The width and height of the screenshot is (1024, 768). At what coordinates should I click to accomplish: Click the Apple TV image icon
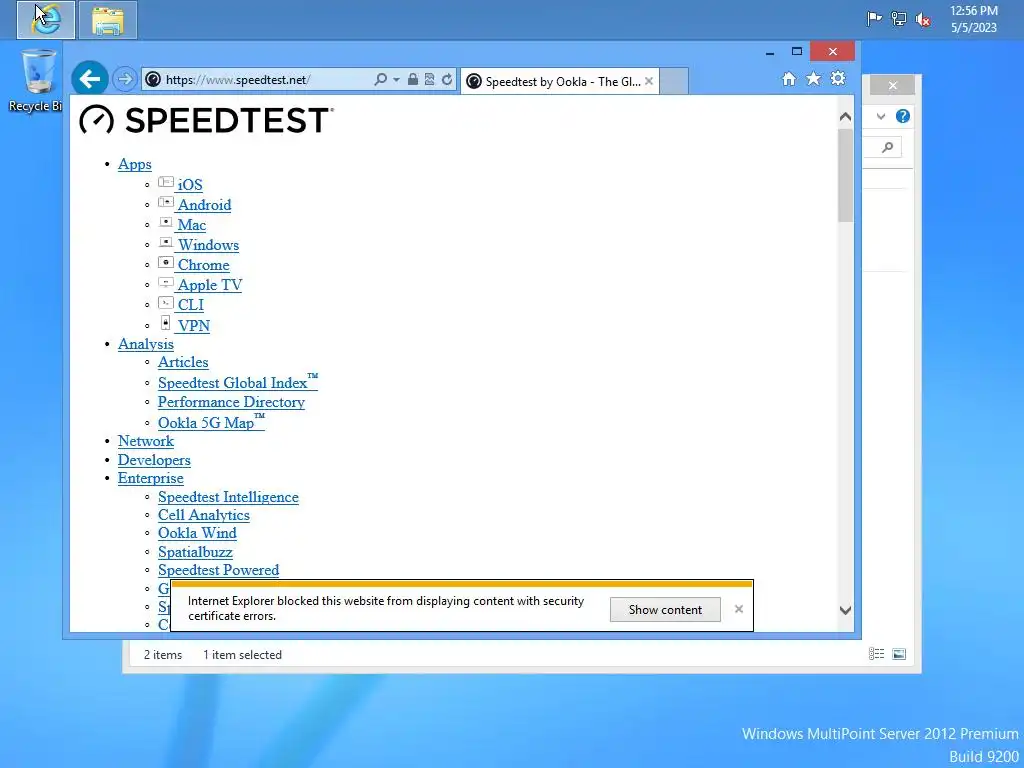click(x=166, y=283)
